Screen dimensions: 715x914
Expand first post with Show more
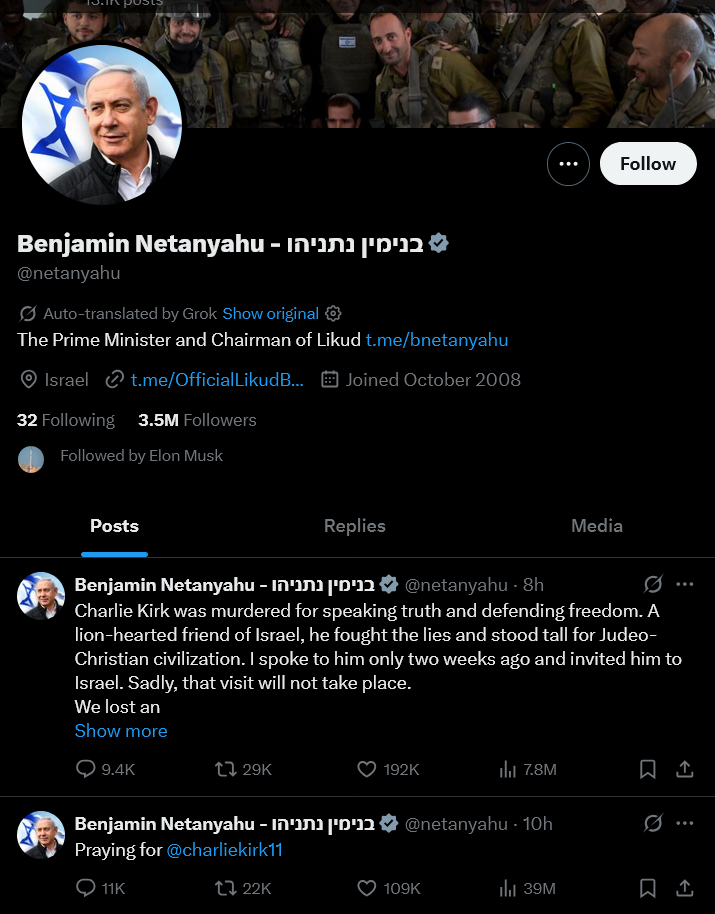121,731
